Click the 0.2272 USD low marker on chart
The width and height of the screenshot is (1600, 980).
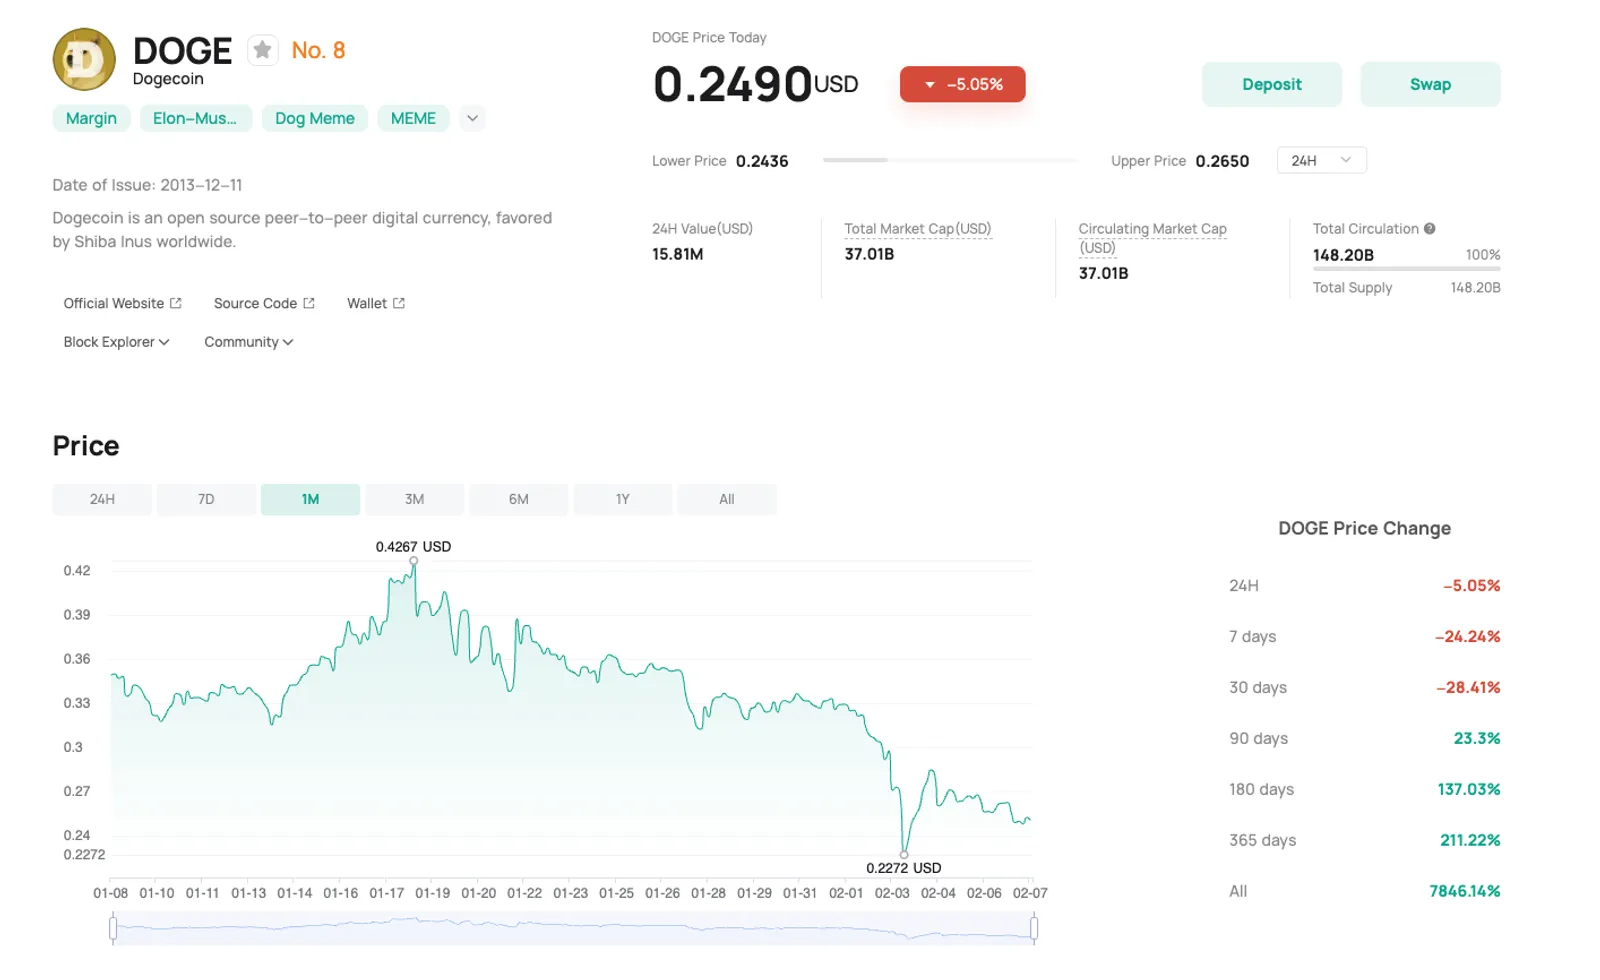(x=904, y=855)
